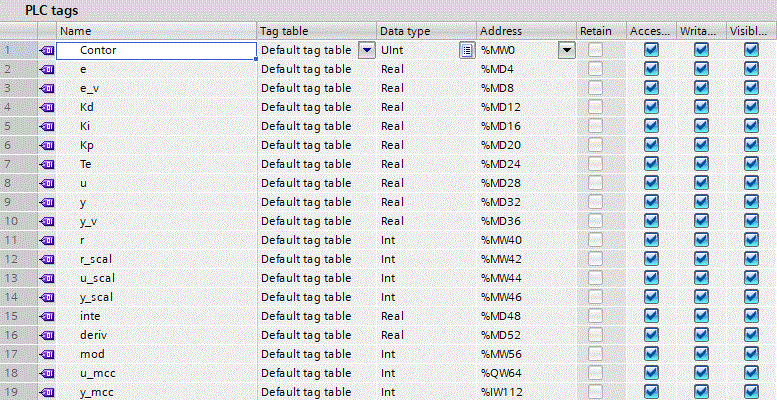Enable Retain checkbox for tag e

click(x=596, y=69)
